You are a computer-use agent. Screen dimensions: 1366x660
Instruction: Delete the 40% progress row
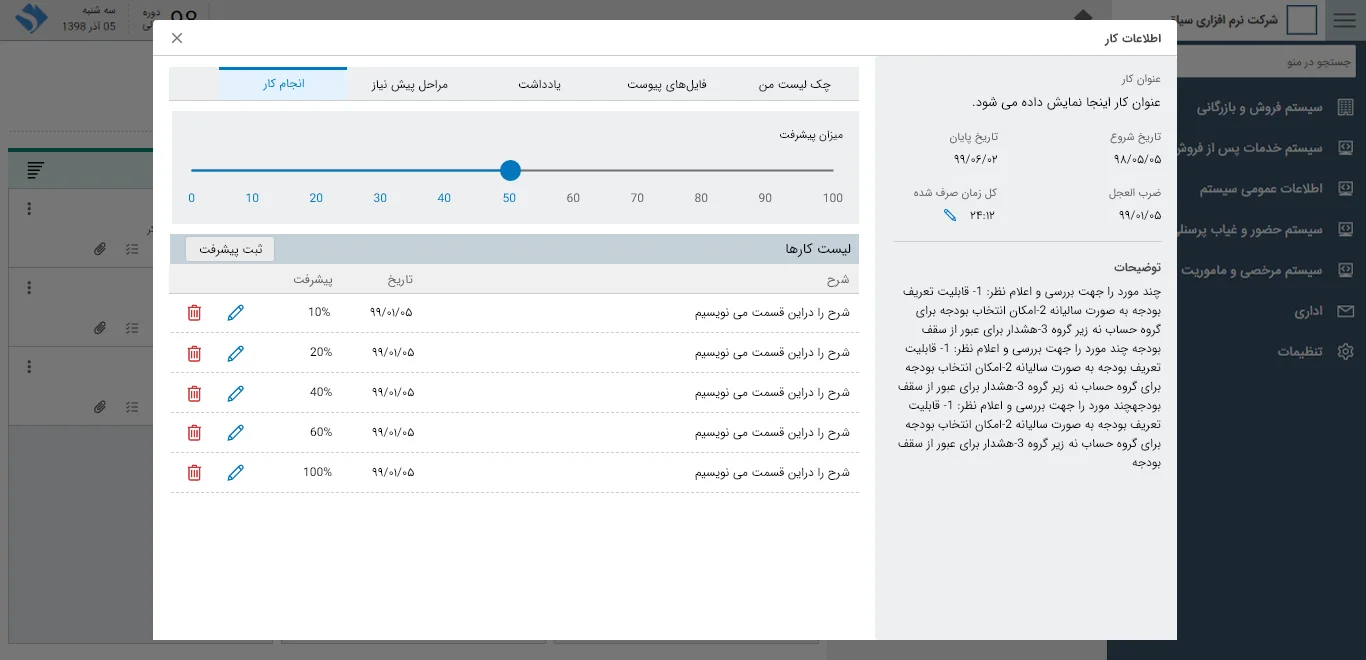[x=194, y=393]
